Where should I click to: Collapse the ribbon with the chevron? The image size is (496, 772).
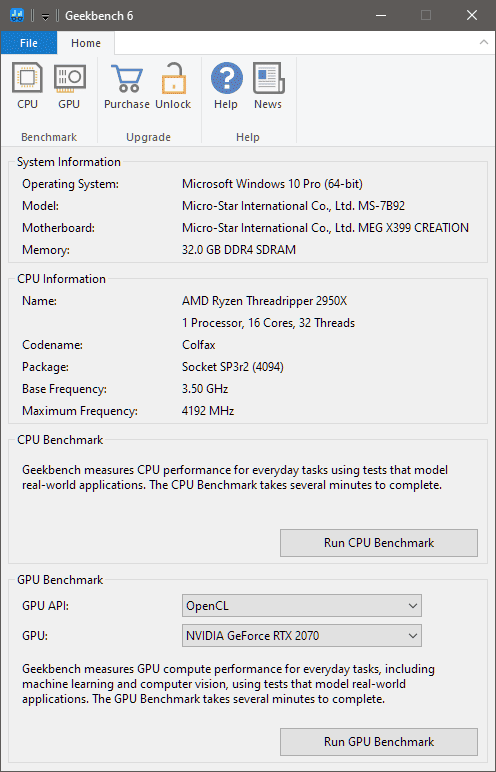(484, 42)
